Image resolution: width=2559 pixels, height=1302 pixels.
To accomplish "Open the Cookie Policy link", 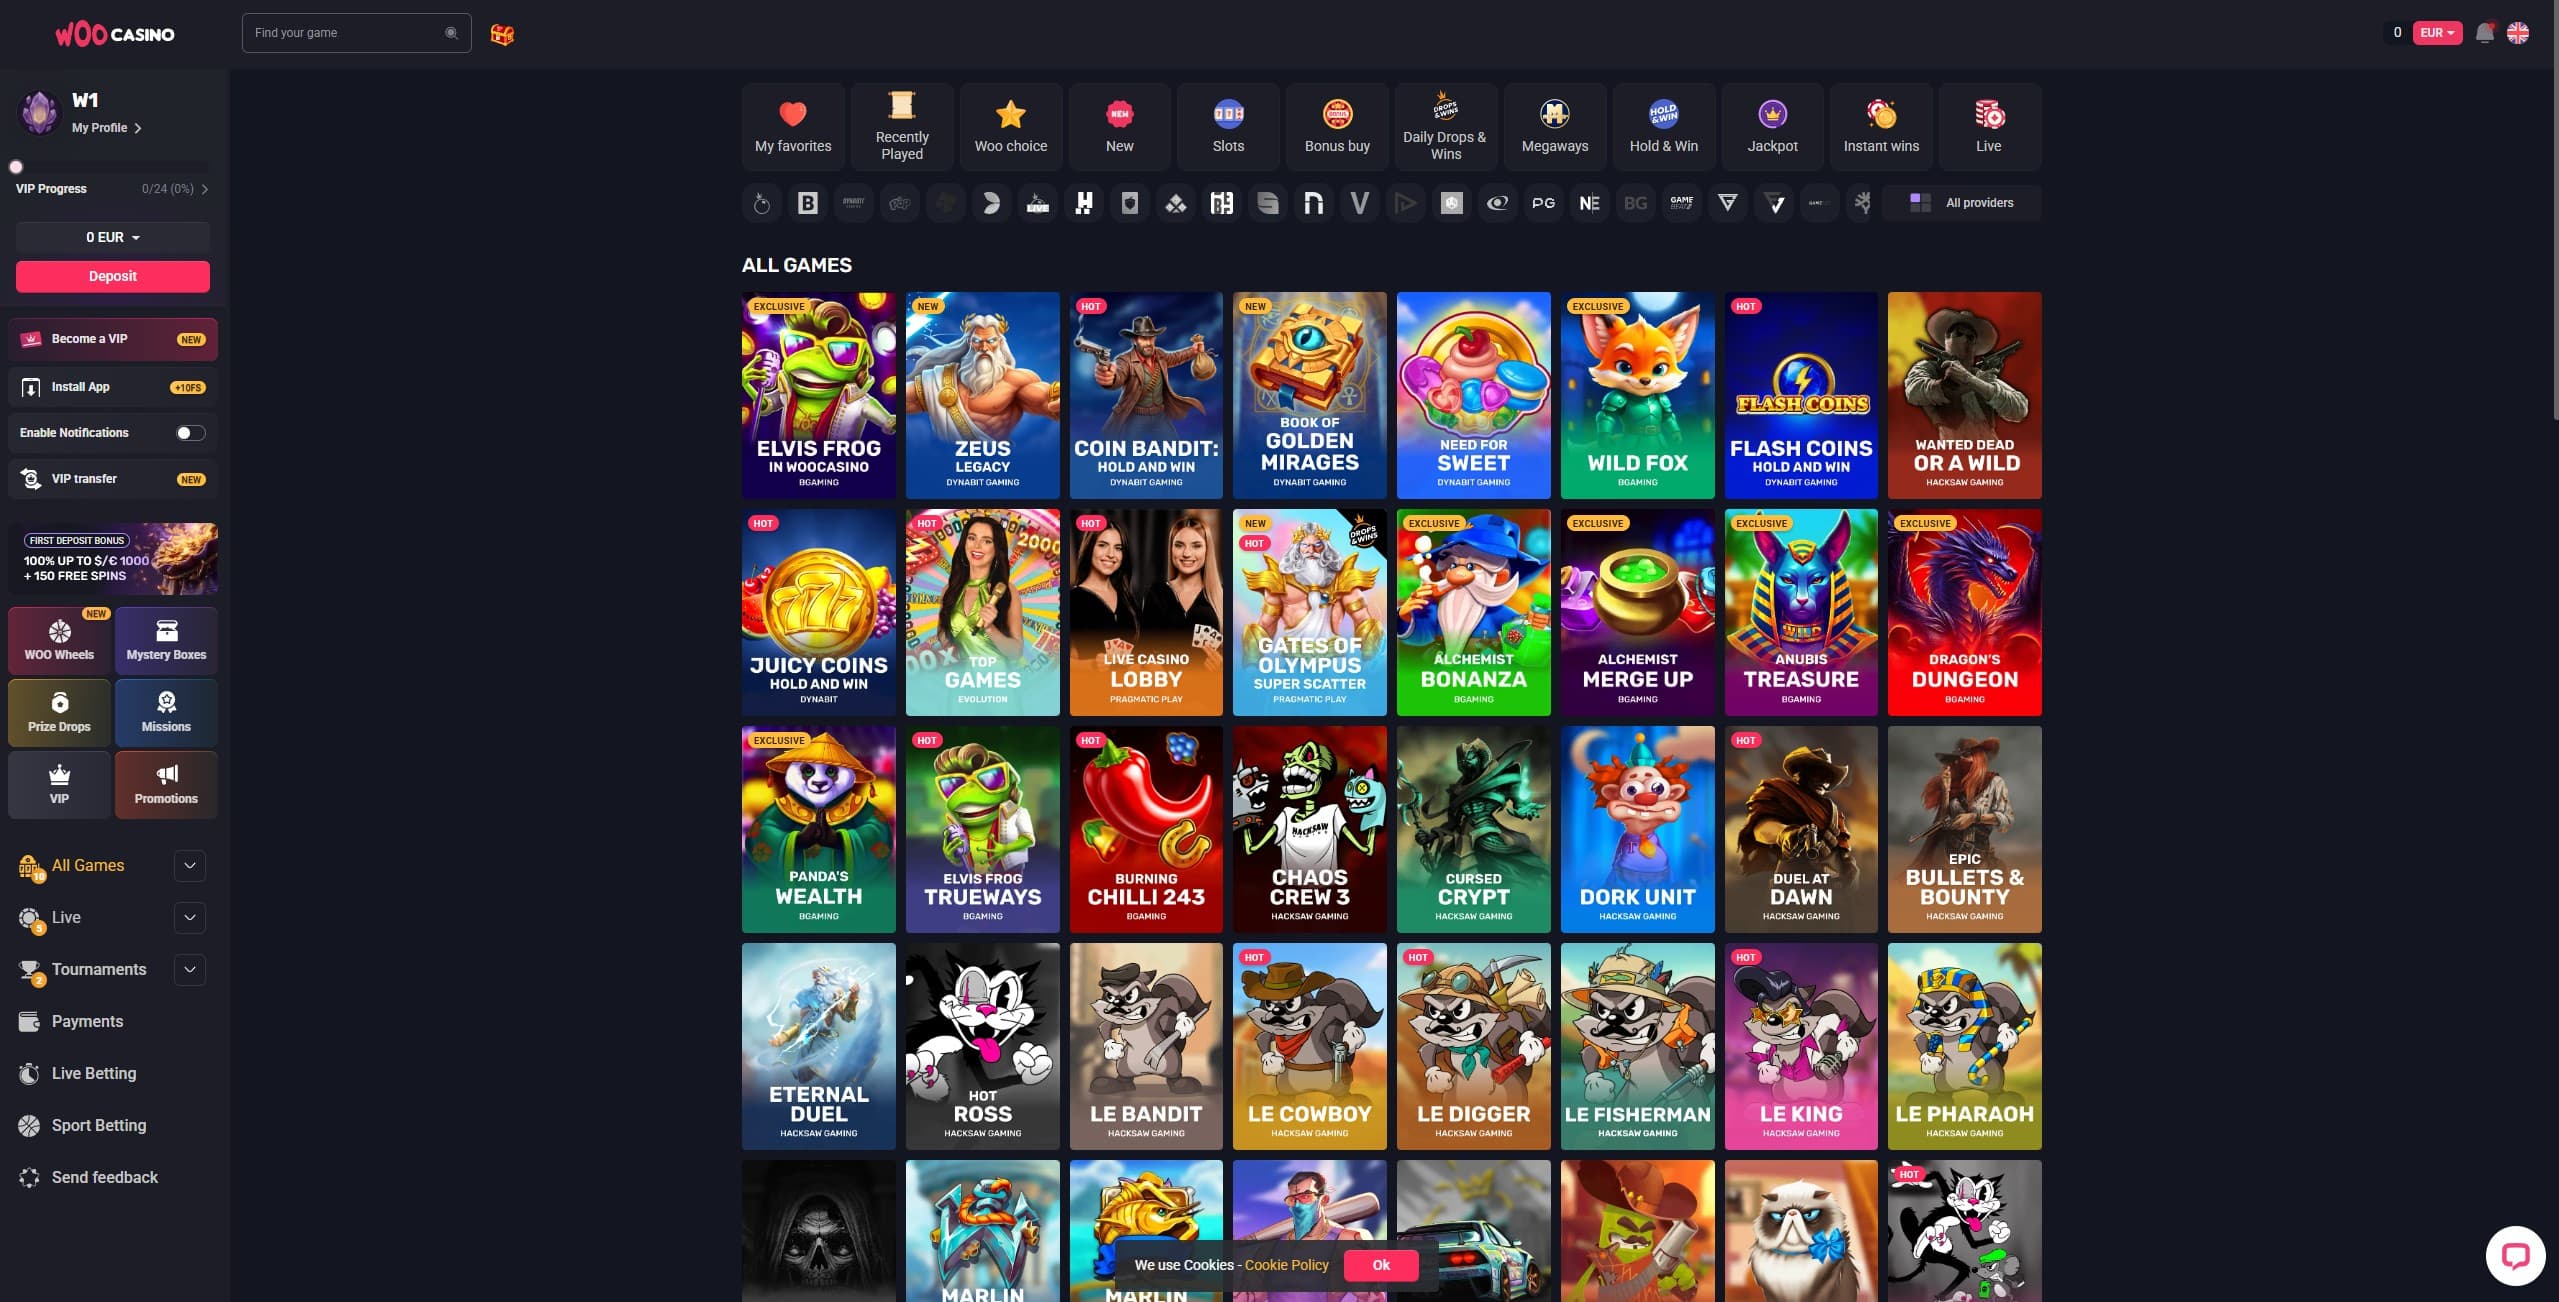I will [1286, 1265].
